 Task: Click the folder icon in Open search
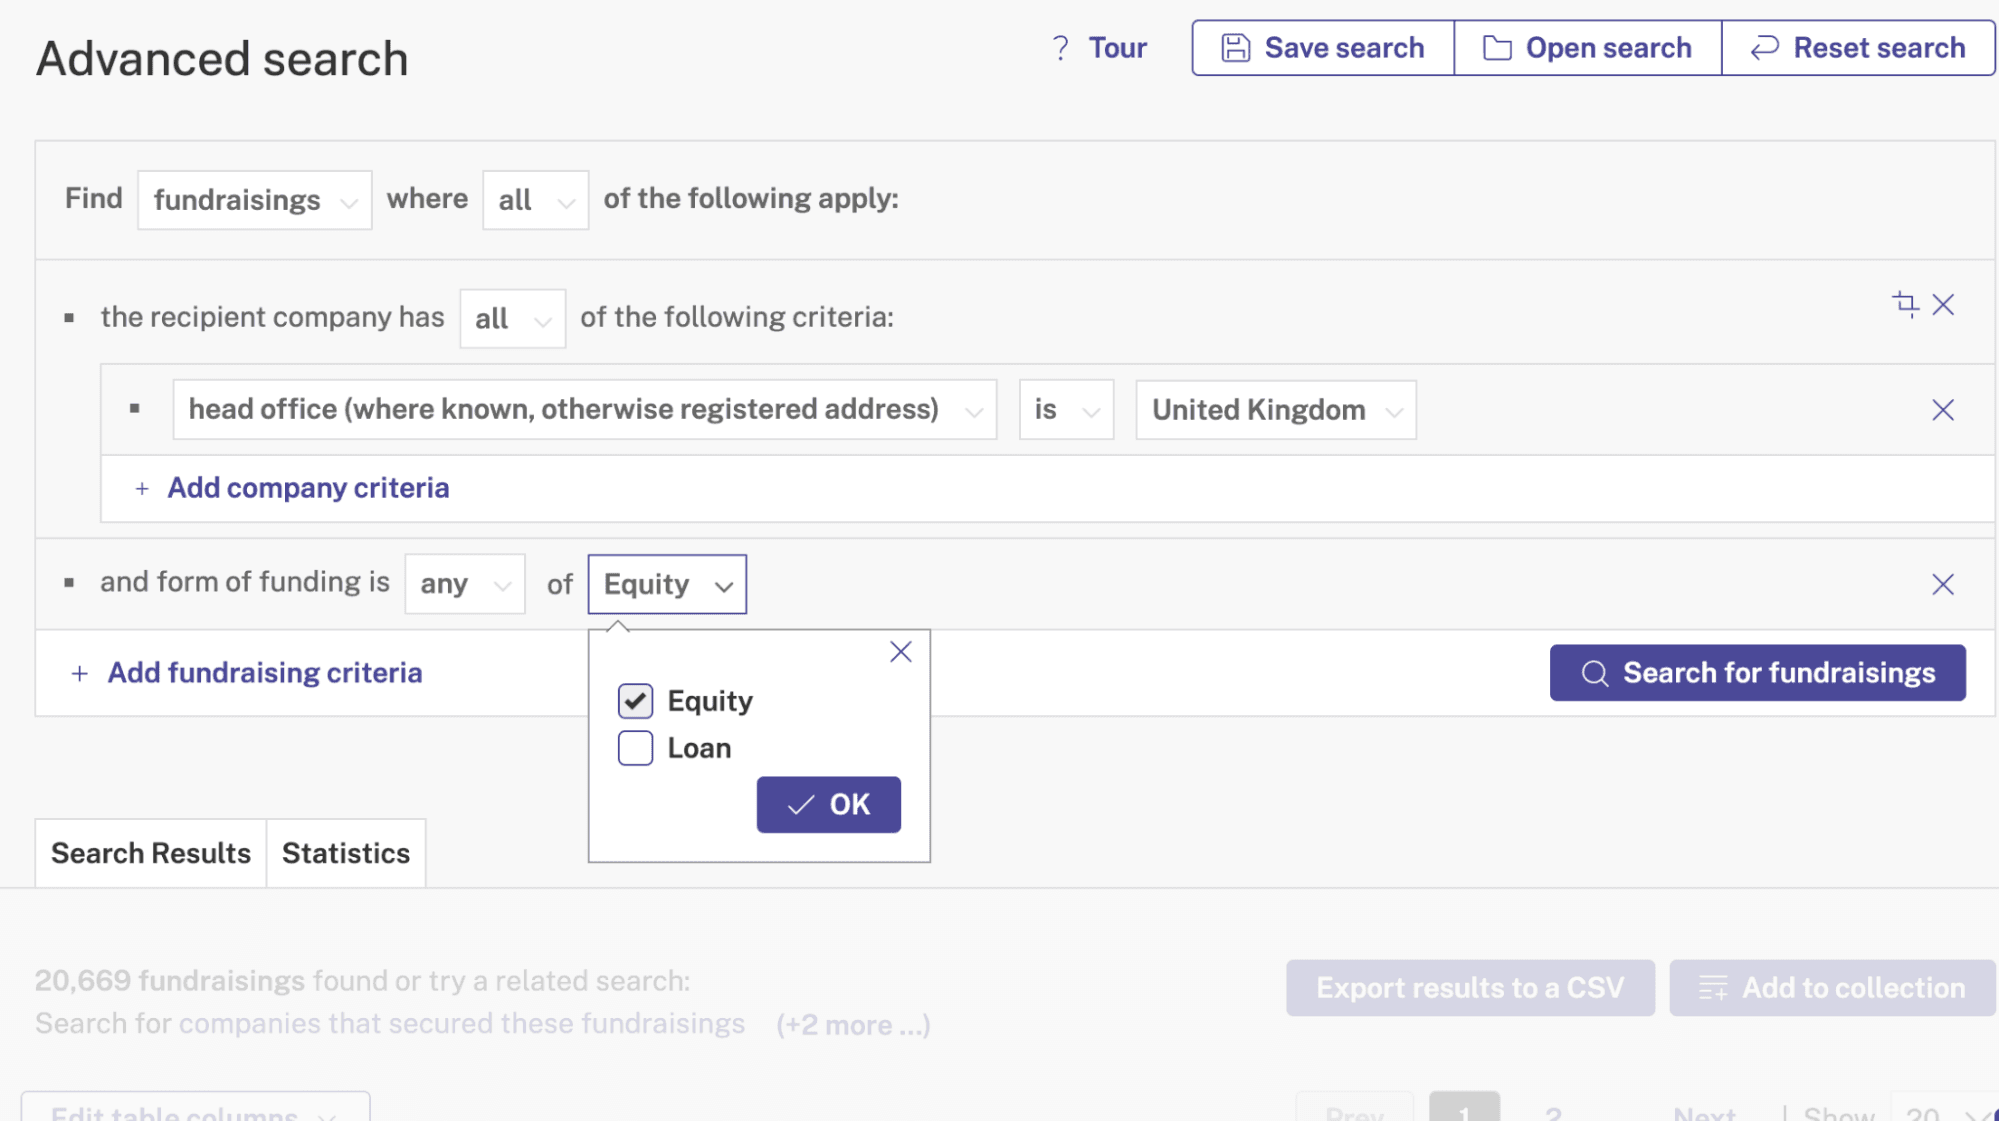[x=1497, y=48]
